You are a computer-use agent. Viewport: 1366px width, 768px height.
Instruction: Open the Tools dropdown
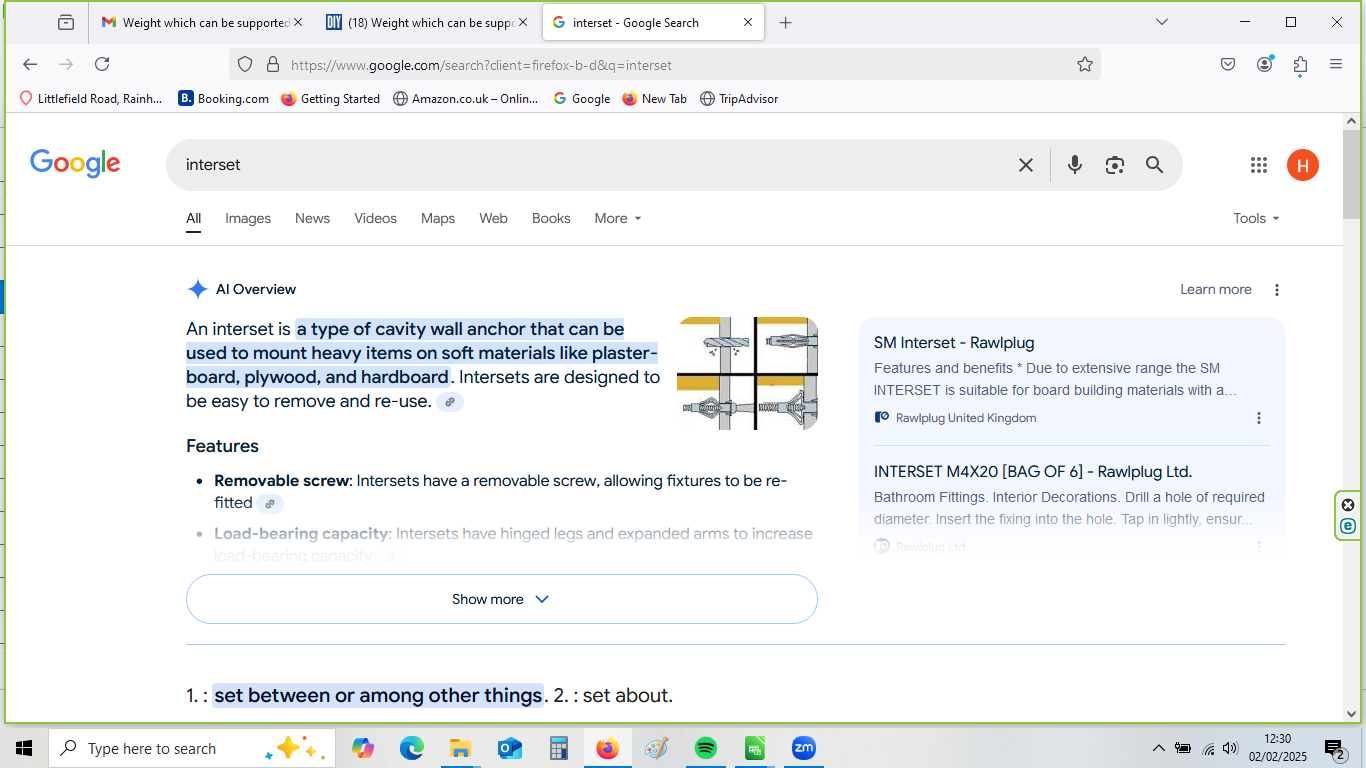point(1256,218)
